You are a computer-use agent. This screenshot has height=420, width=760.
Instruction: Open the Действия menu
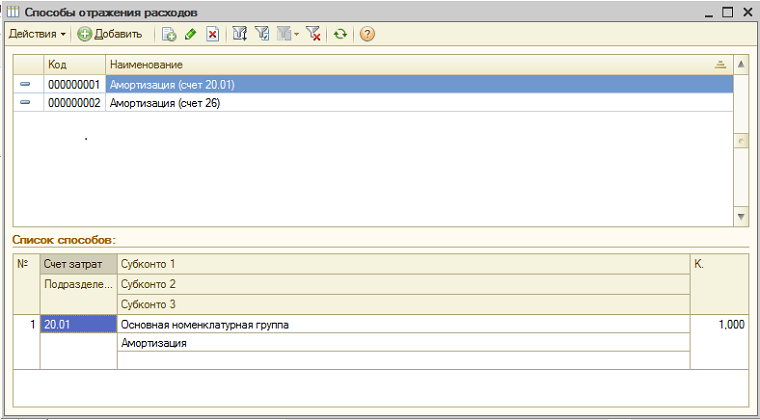[37, 34]
